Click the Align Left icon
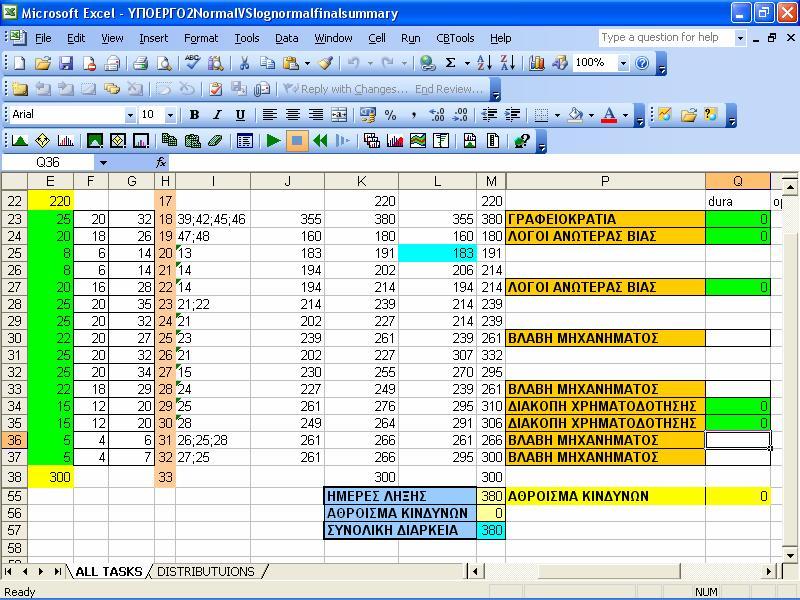This screenshot has height=600, width=800. [269, 115]
